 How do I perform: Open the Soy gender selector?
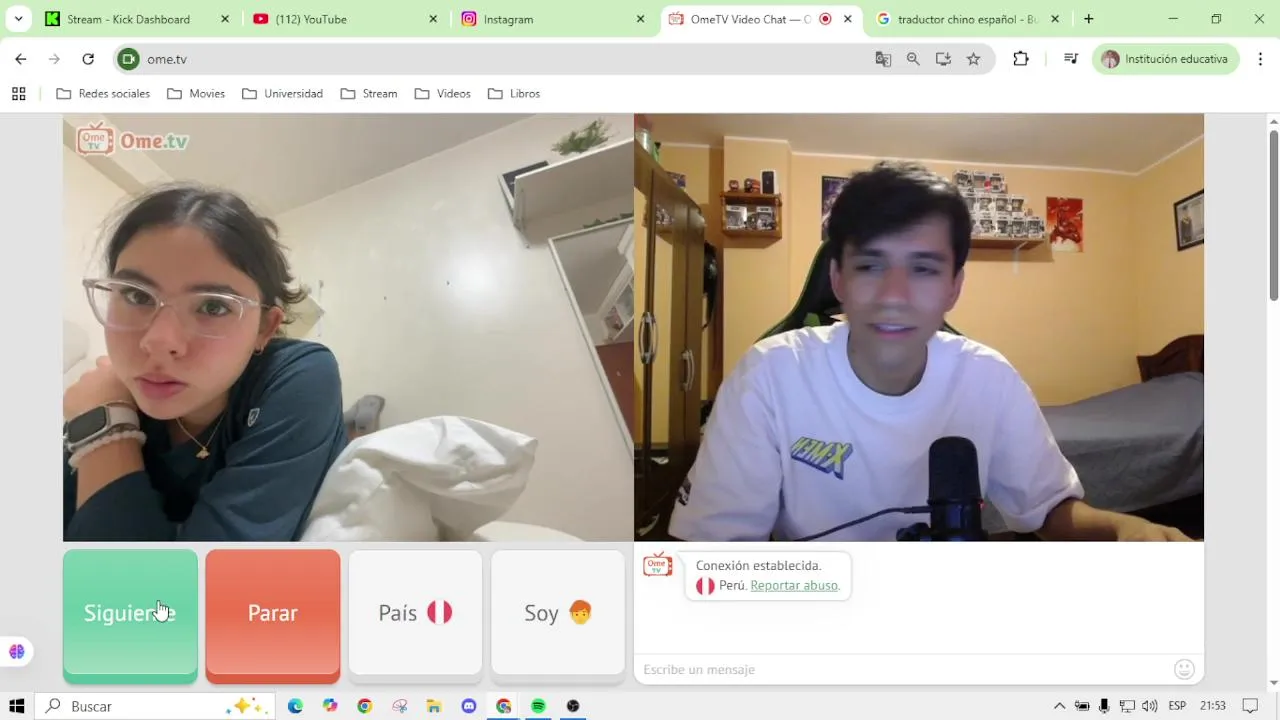(558, 613)
